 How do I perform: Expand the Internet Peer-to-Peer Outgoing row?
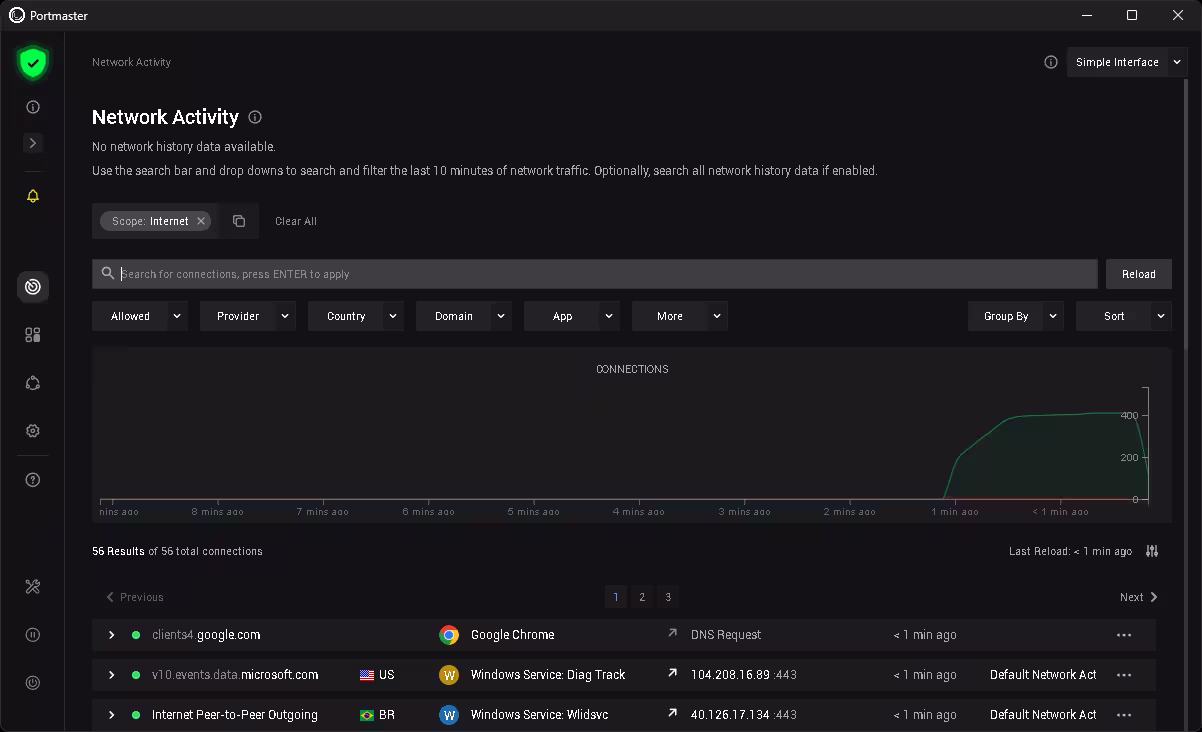111,715
